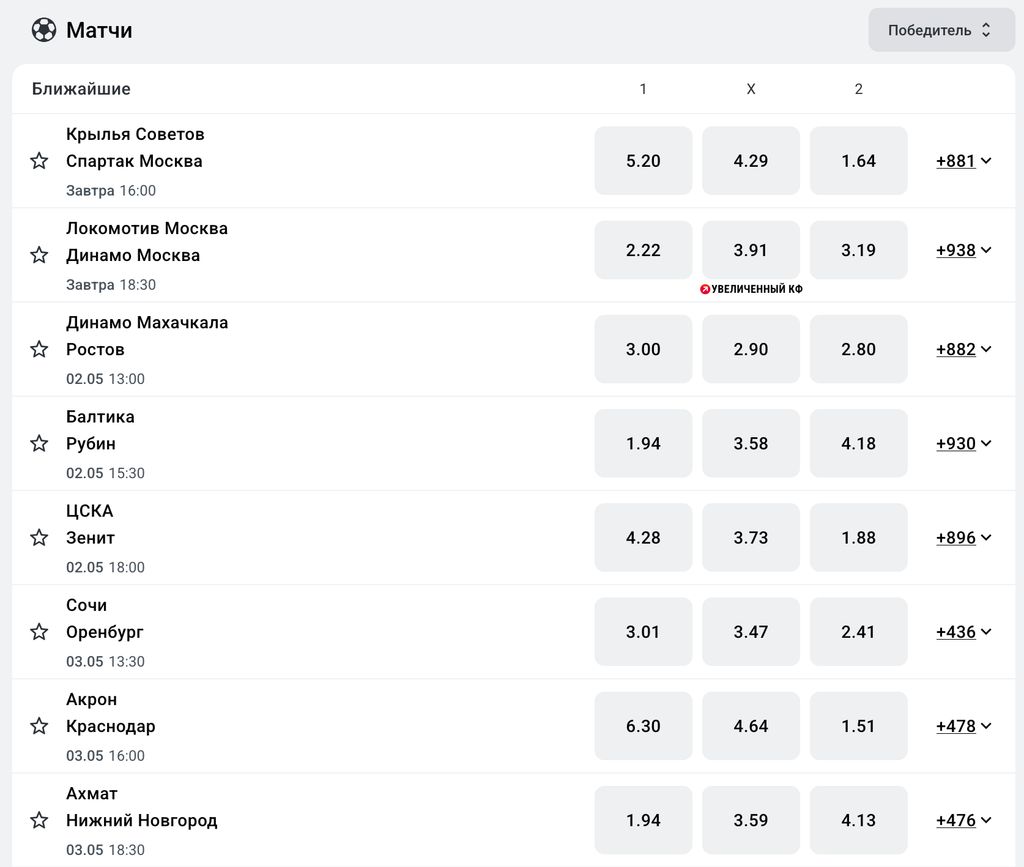Screen dimensions: 1024x867
Task: Click the soccer ball icon beside Матчи
Action: pyautogui.click(x=44, y=30)
